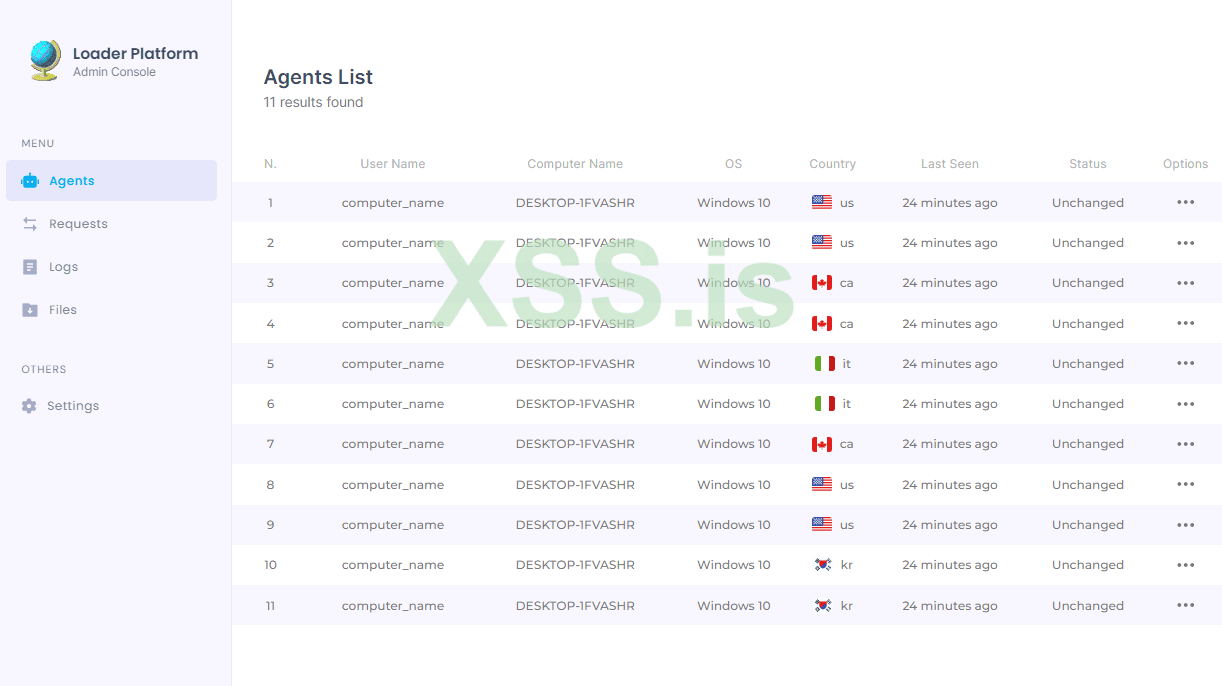This screenshot has width=1222, height=686.
Task: Select "24 minutes ago" in row 3
Action: tap(950, 283)
